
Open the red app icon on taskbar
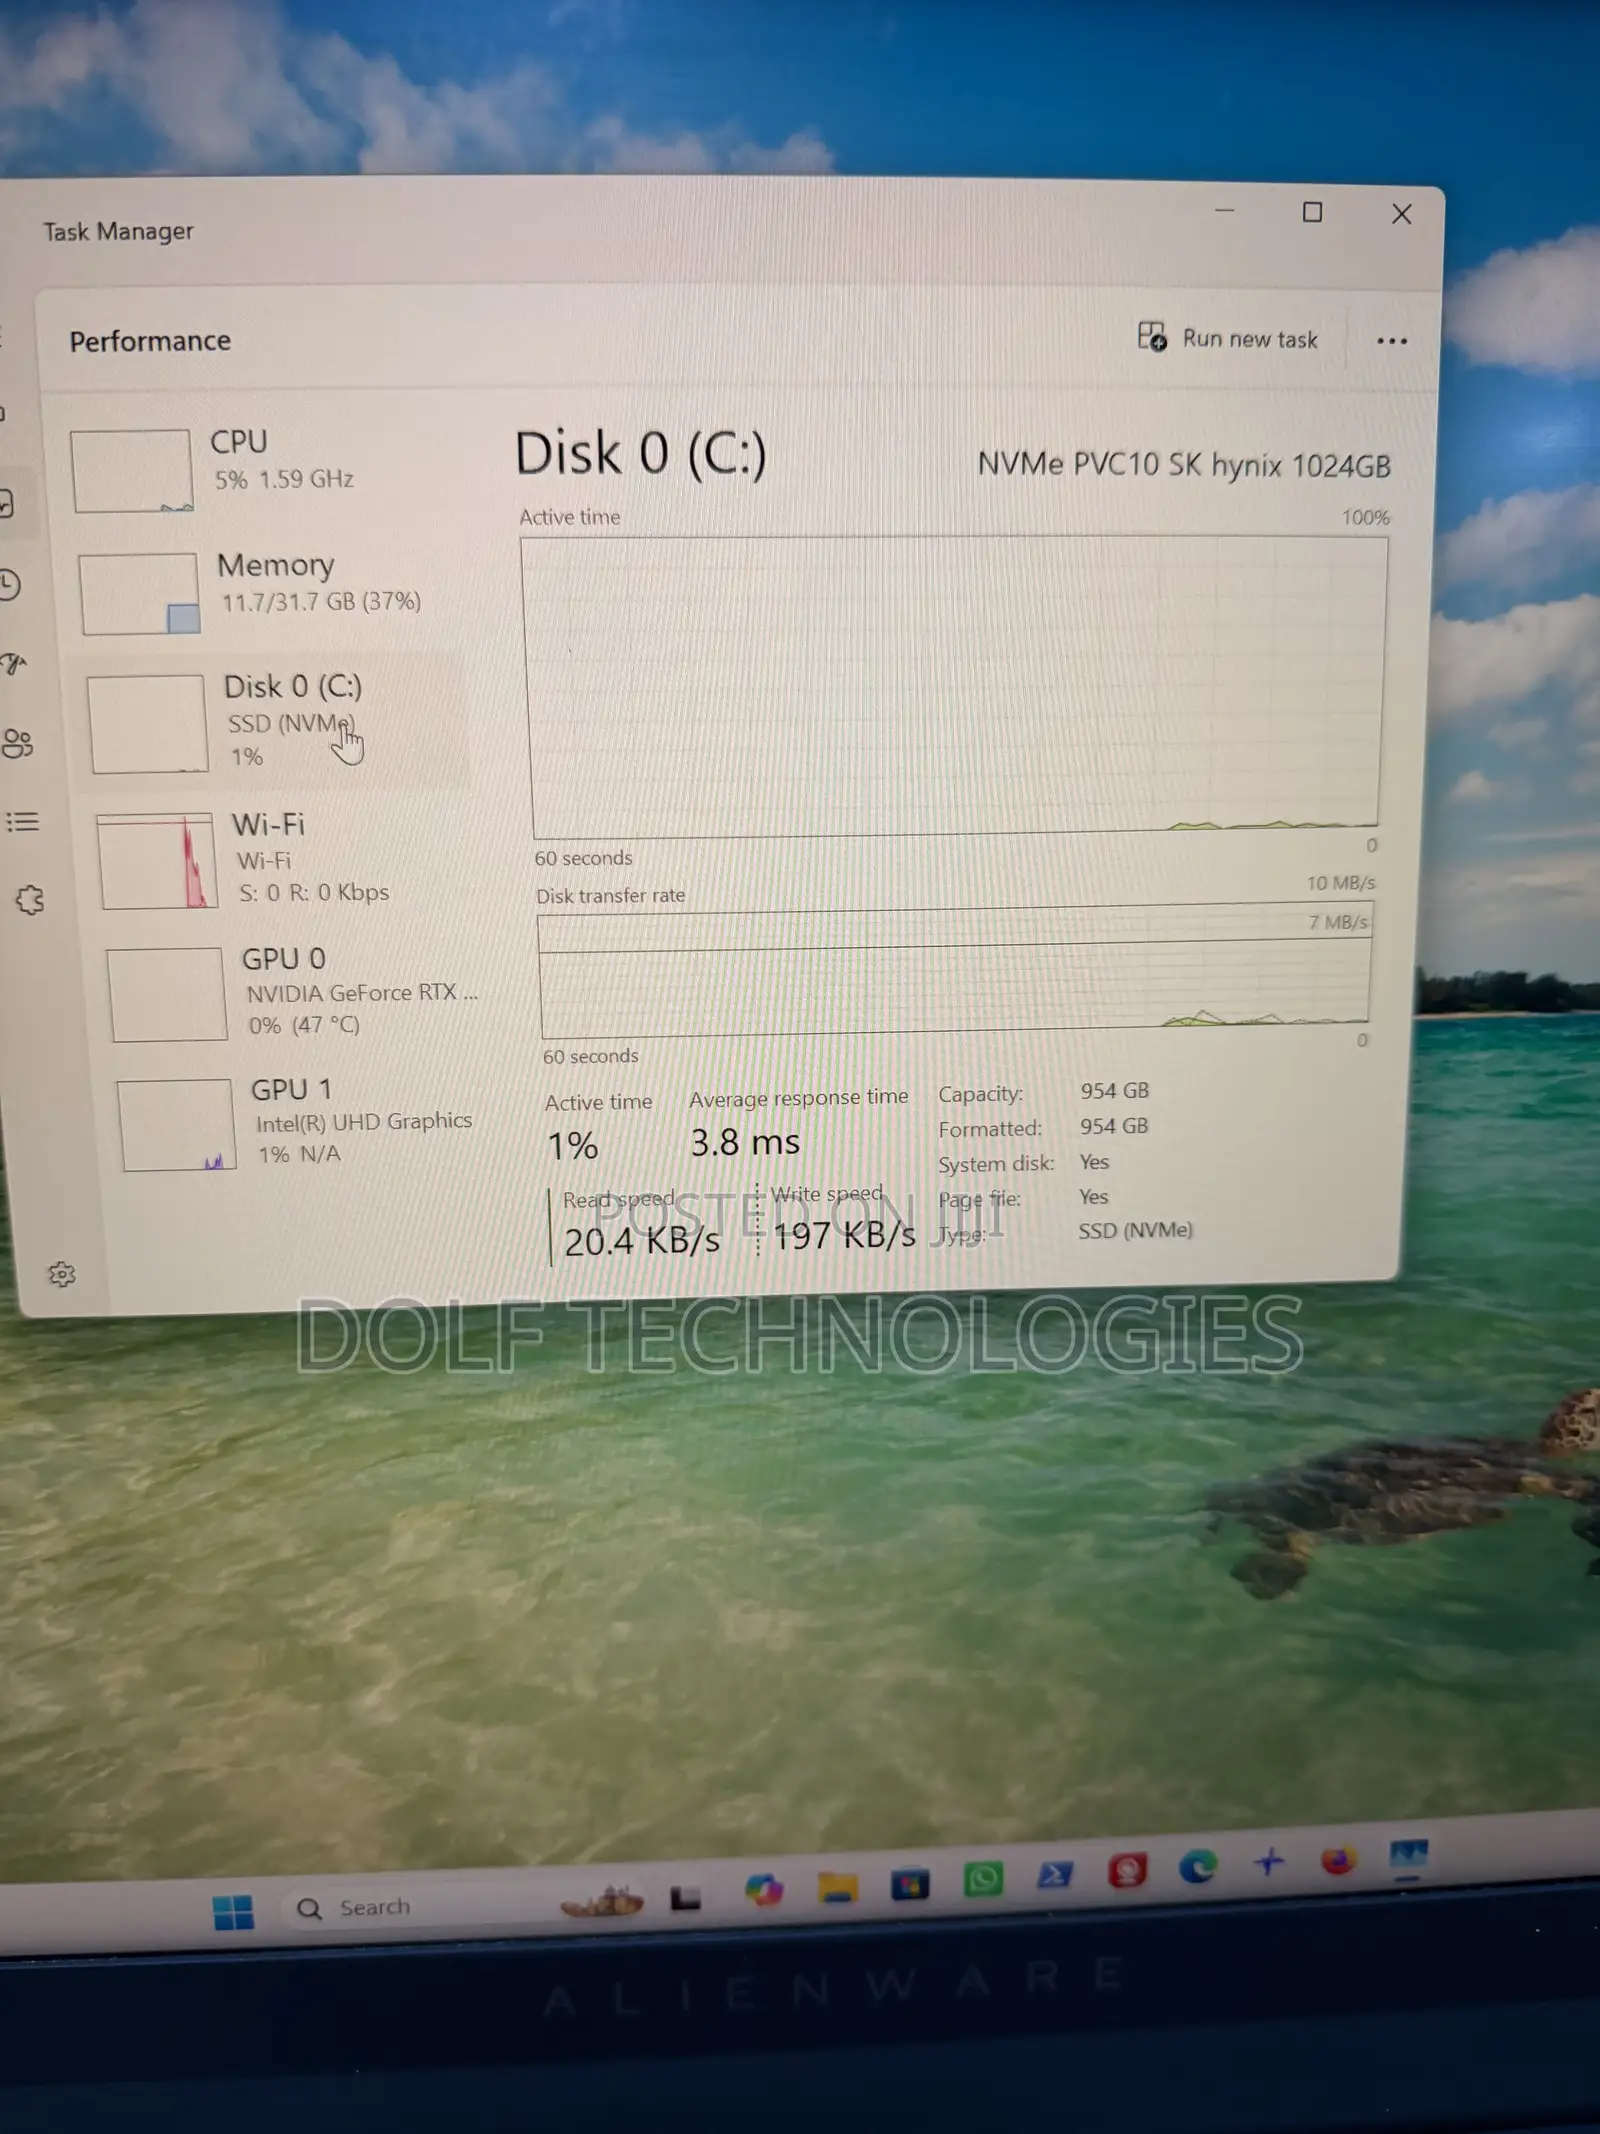[1127, 1871]
